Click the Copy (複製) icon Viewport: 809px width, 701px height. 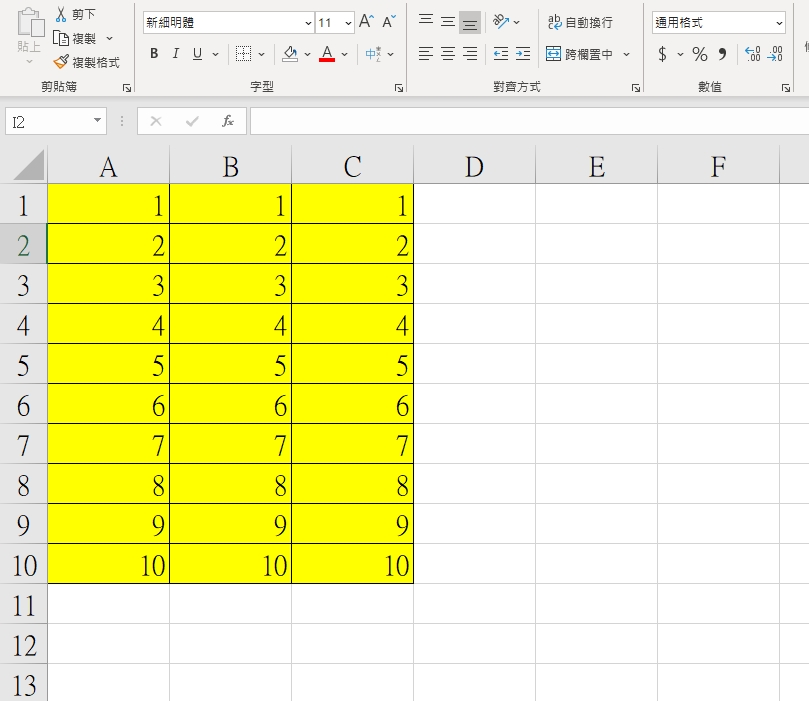click(61, 39)
